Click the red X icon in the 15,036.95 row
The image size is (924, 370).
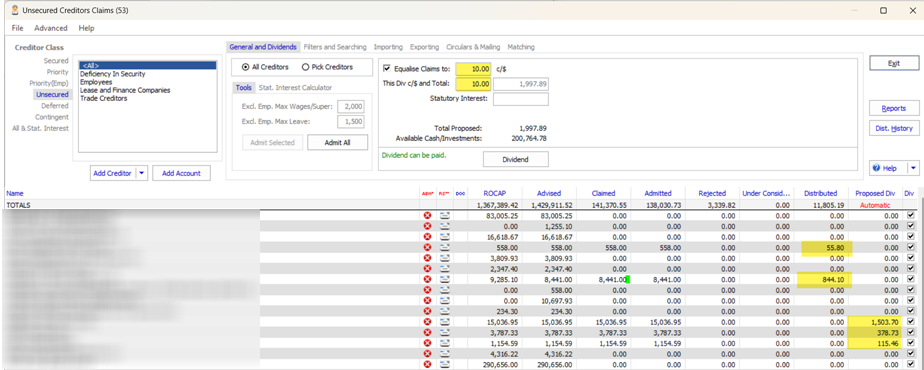(x=428, y=322)
